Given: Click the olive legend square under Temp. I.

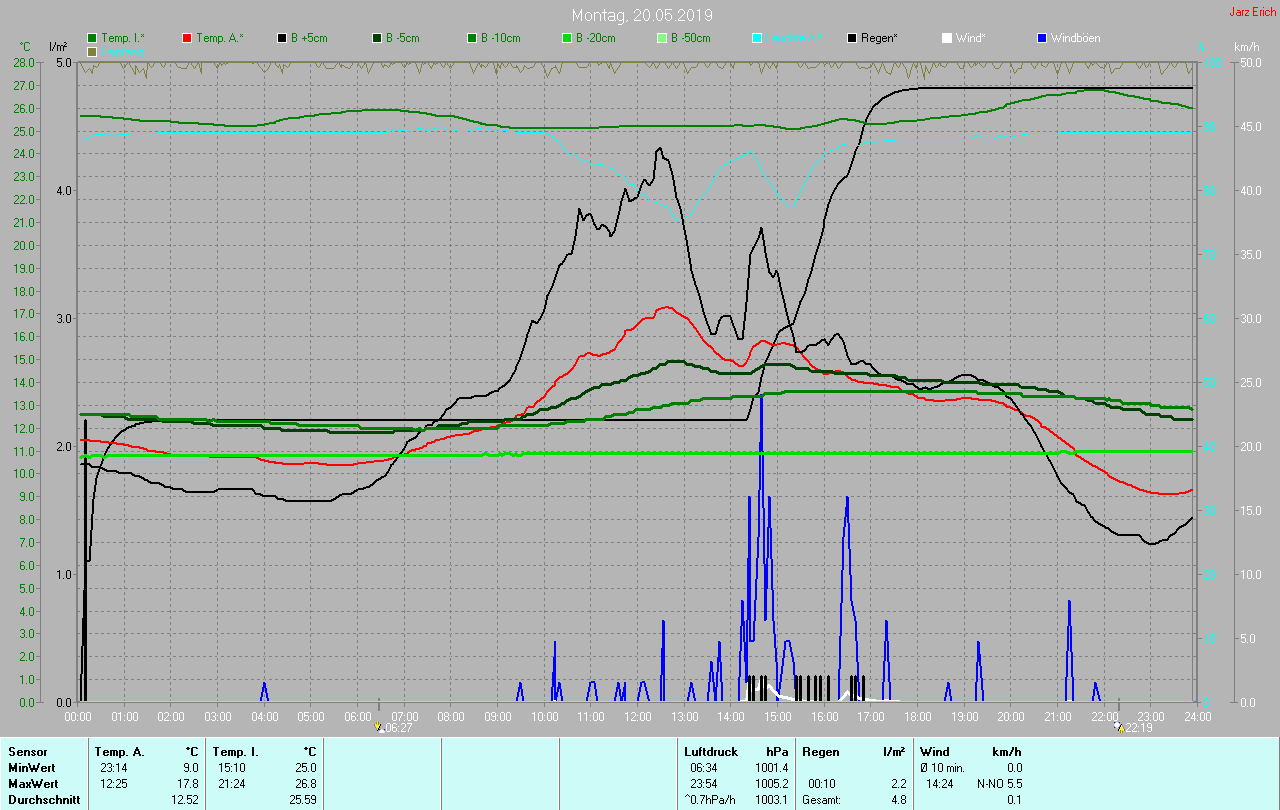Looking at the screenshot, I should pos(93,51).
